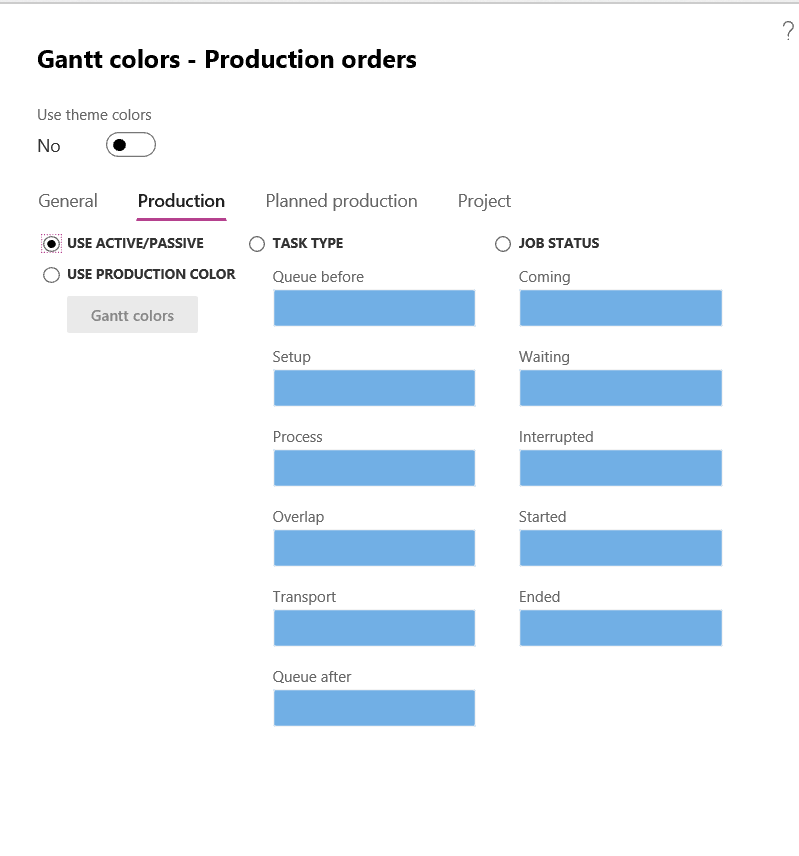Click the Setup color swatch
This screenshot has width=799, height=856.
pyautogui.click(x=374, y=388)
